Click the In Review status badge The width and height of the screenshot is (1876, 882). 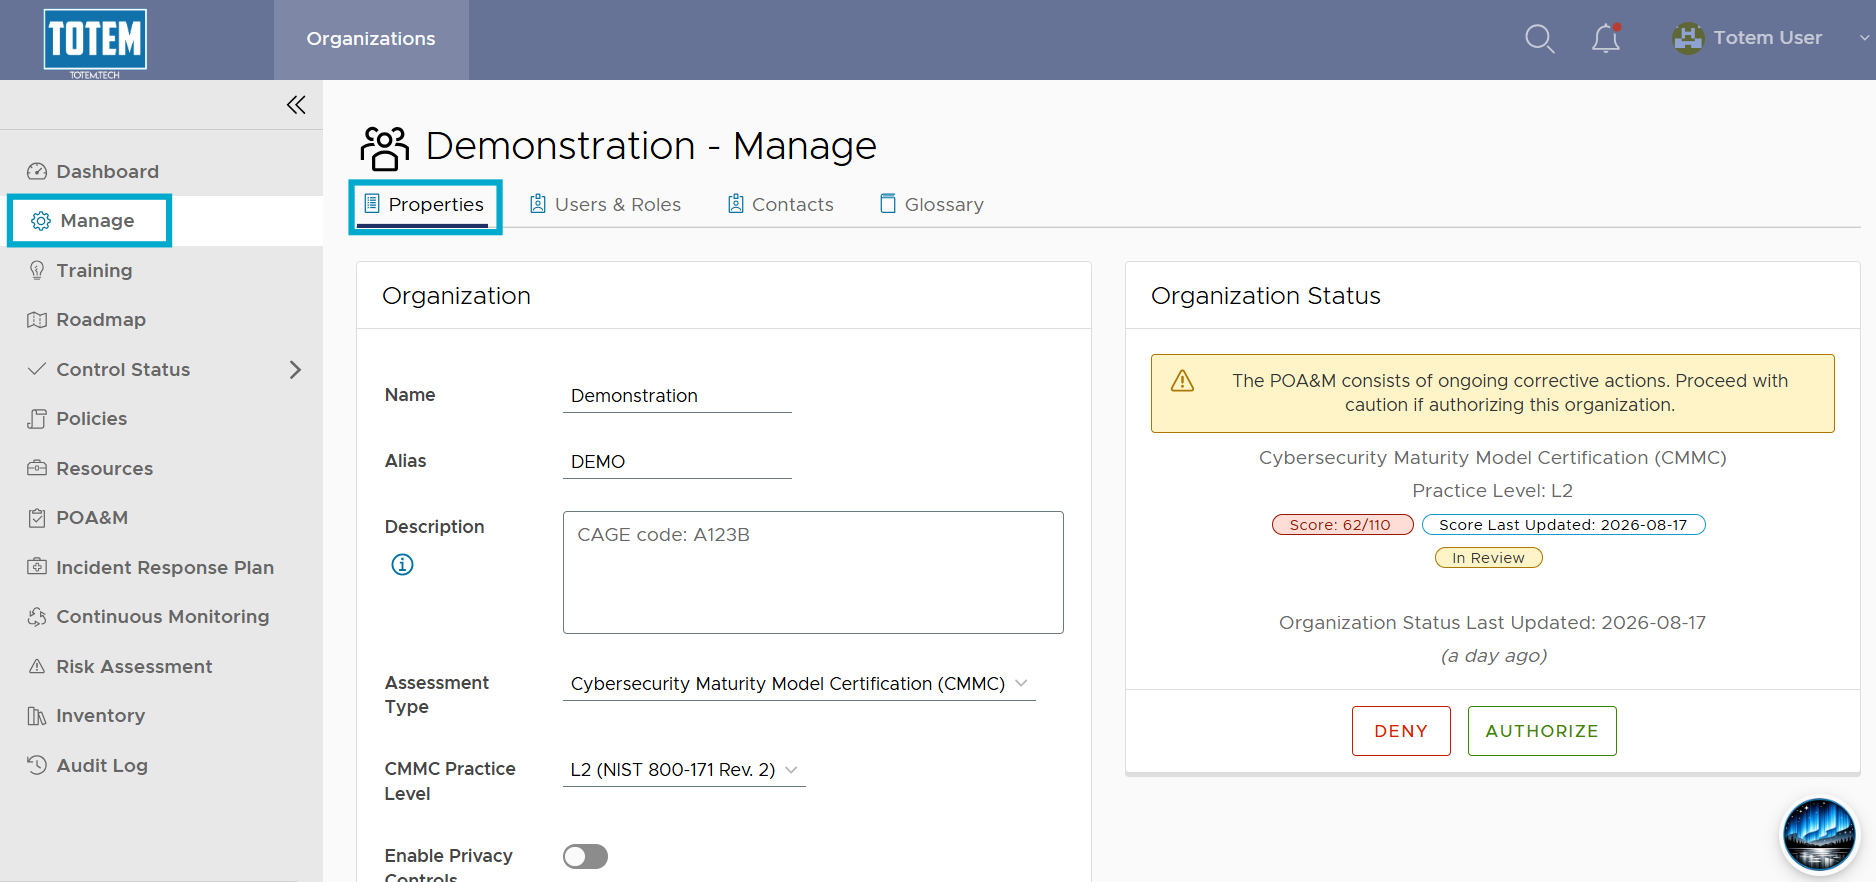[1489, 558]
